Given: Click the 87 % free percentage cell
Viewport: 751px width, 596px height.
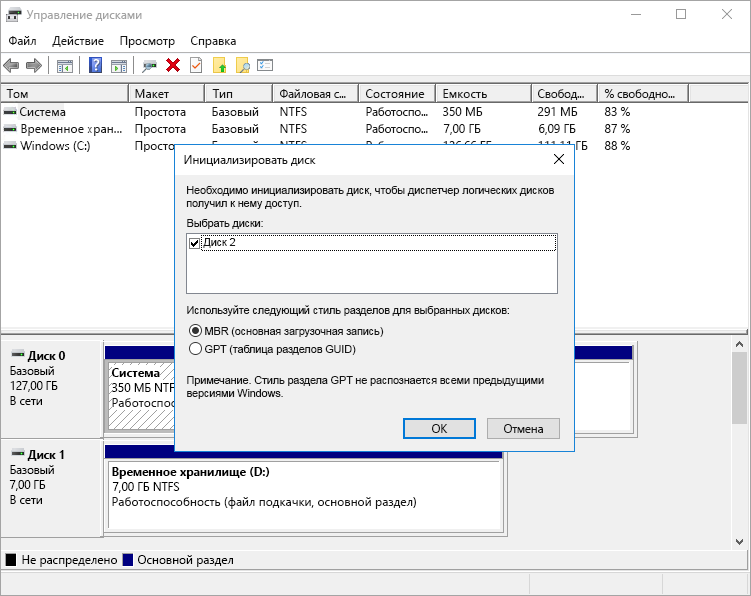Looking at the screenshot, I should click(x=617, y=129).
